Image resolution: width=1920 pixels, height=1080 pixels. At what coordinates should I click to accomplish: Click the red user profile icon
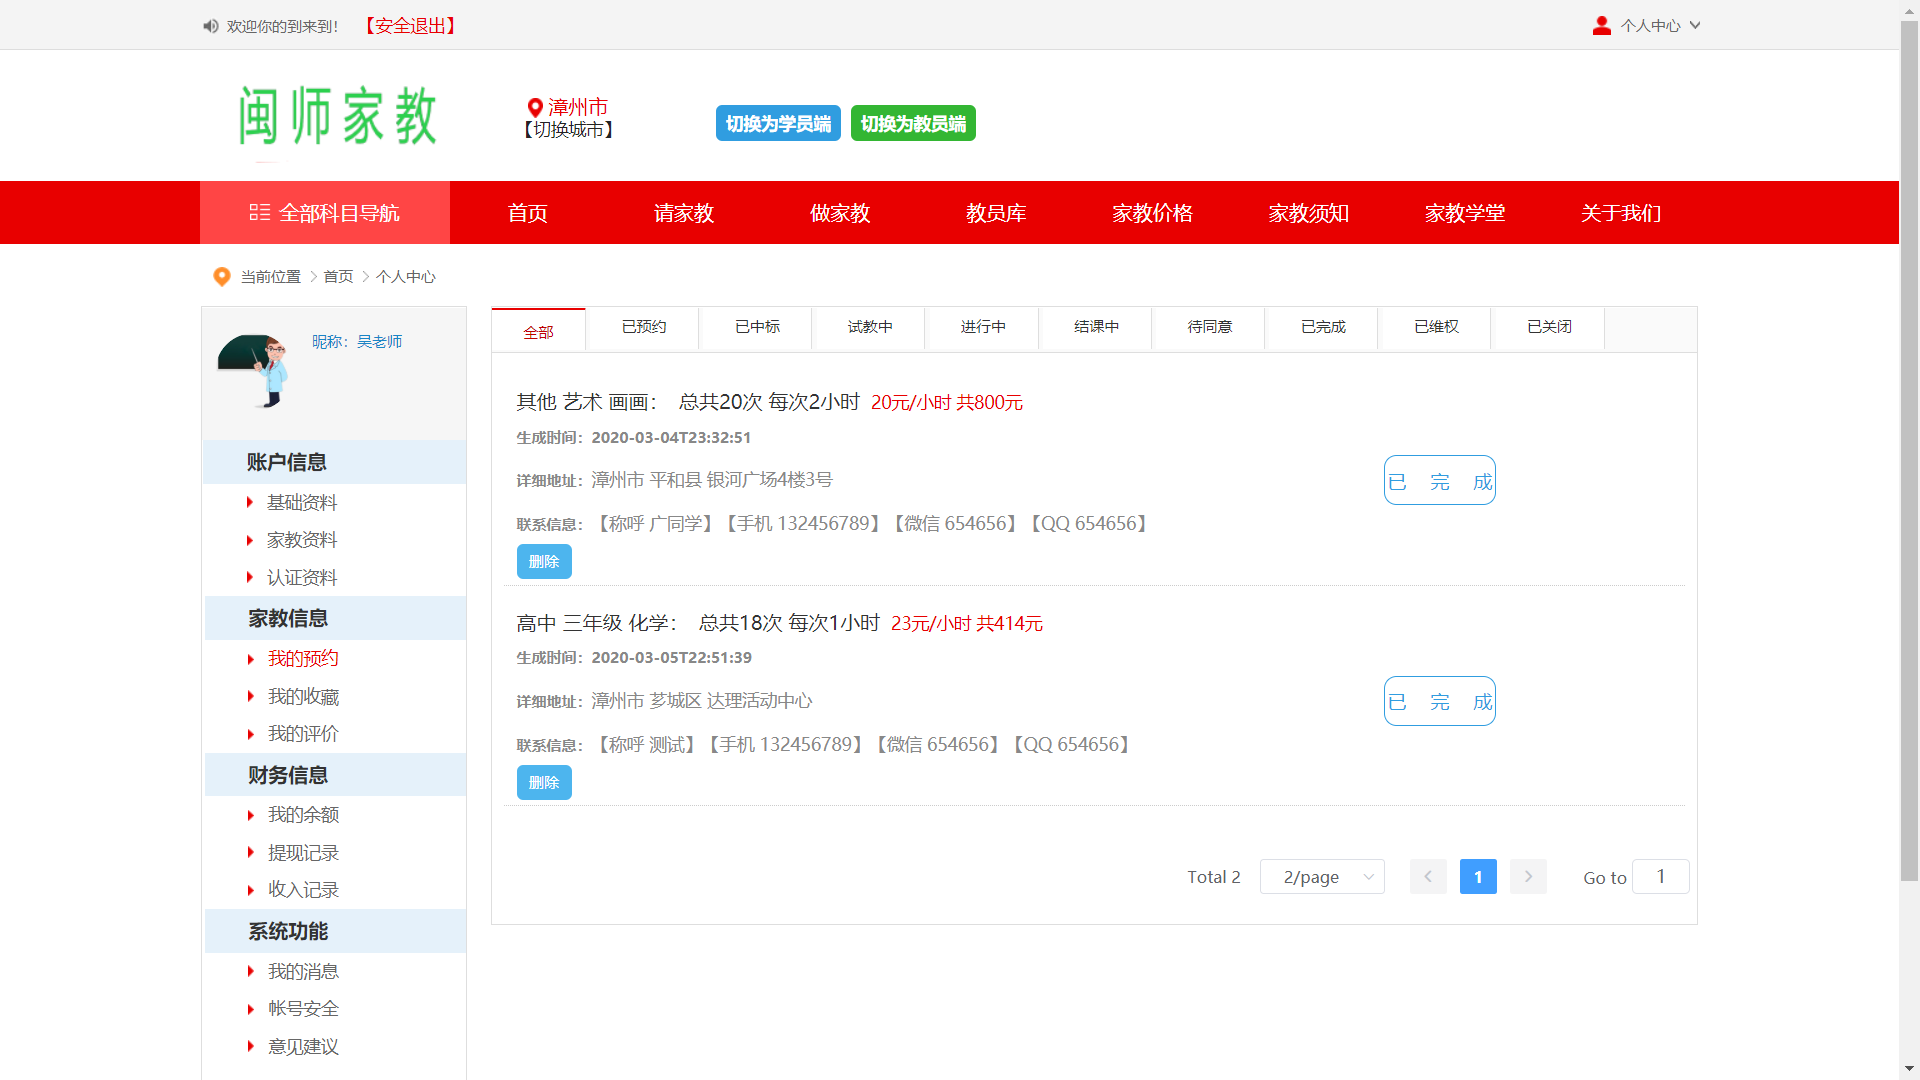1601,26
